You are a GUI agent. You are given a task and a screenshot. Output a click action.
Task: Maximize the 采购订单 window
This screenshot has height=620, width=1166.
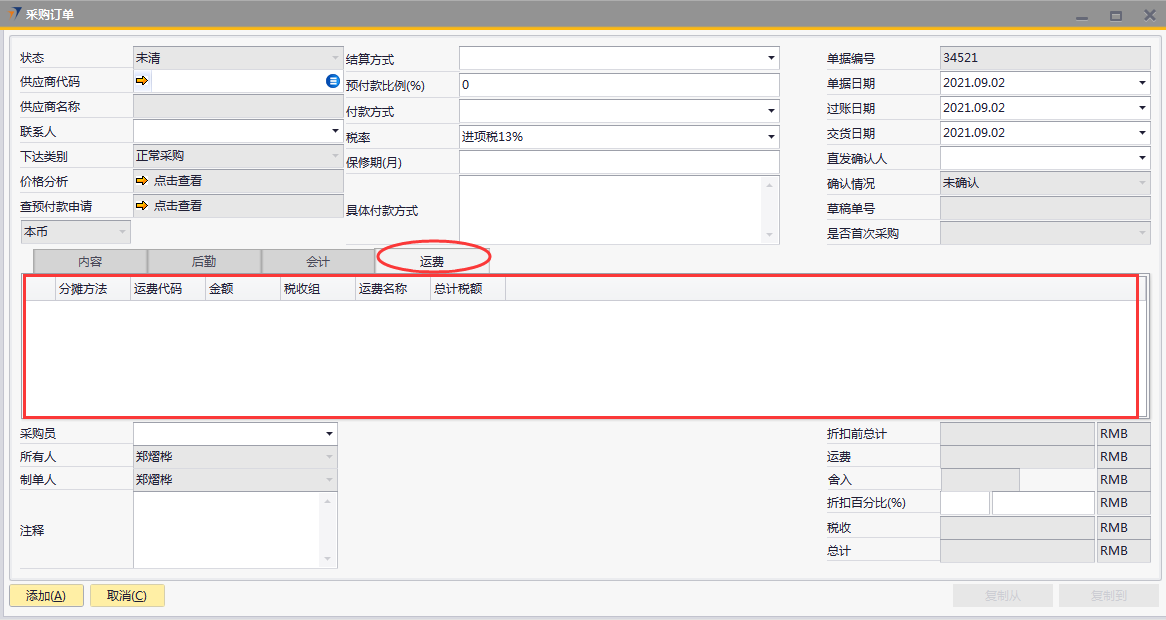pyautogui.click(x=1115, y=15)
